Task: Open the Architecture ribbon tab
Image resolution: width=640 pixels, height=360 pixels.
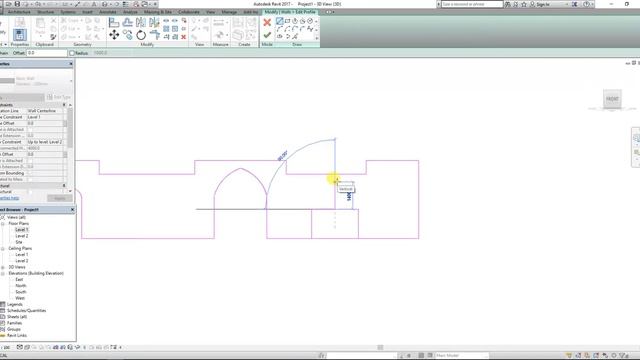Action: pyautogui.click(x=19, y=12)
